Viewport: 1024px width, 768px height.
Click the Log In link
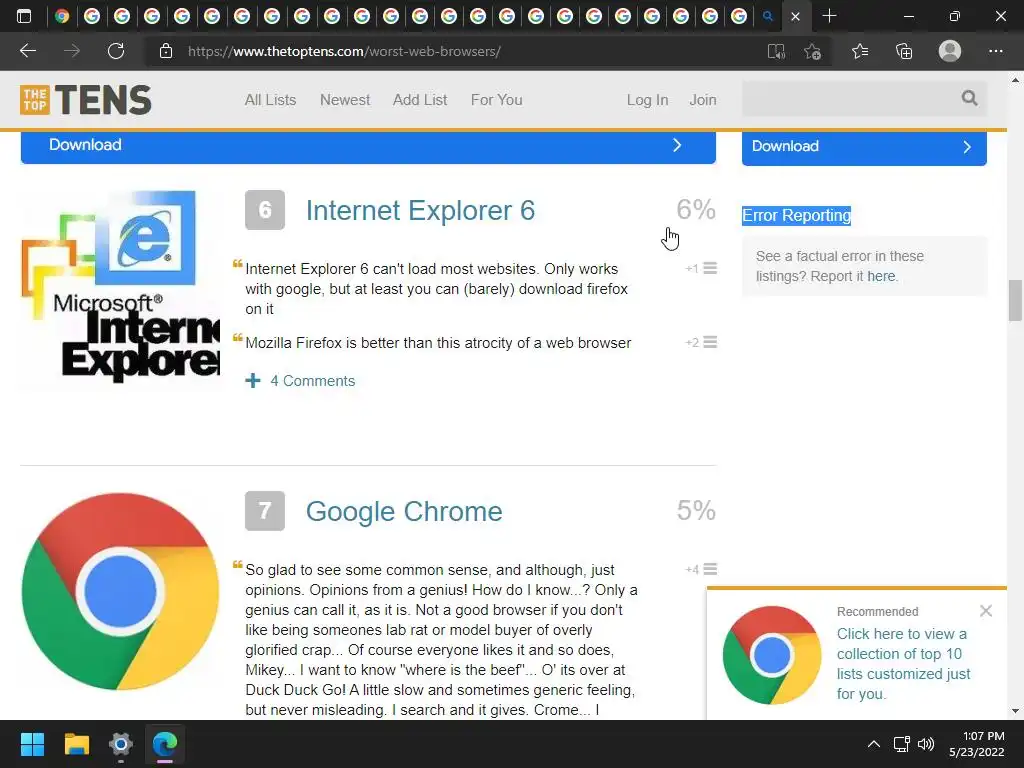pos(647,100)
